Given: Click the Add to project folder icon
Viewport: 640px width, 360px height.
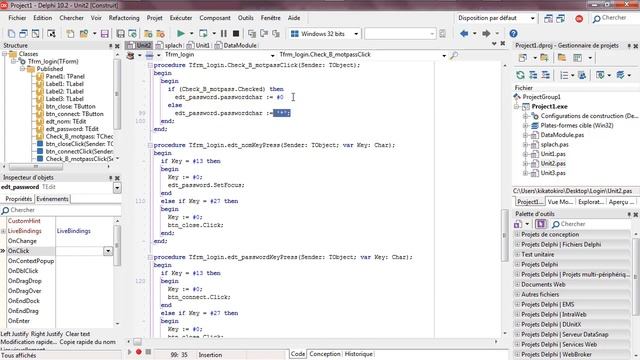Looking at the screenshot, I should click(544, 58).
